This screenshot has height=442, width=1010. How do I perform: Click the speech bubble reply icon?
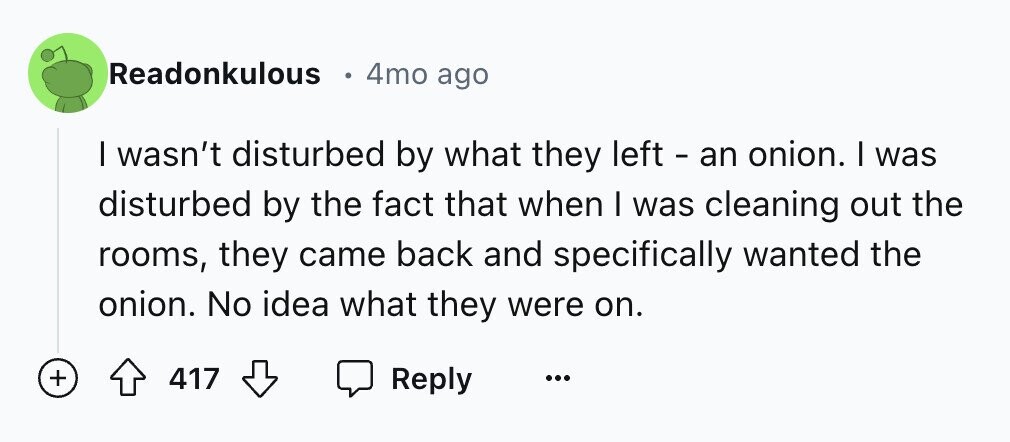[355, 379]
